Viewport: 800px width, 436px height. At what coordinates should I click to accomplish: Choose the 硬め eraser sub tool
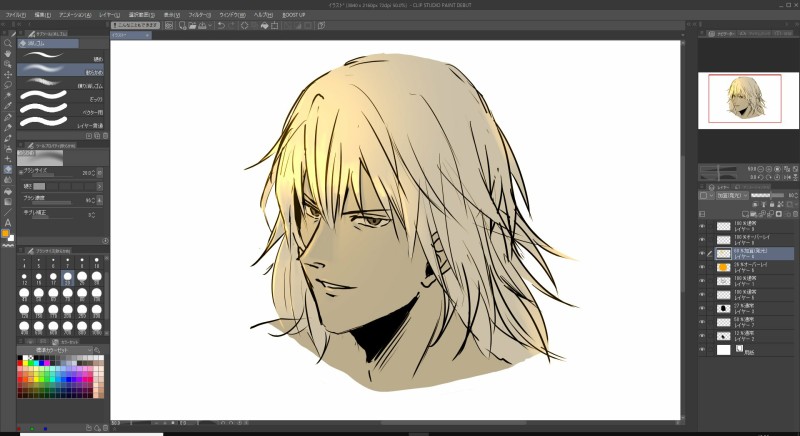tap(61, 57)
